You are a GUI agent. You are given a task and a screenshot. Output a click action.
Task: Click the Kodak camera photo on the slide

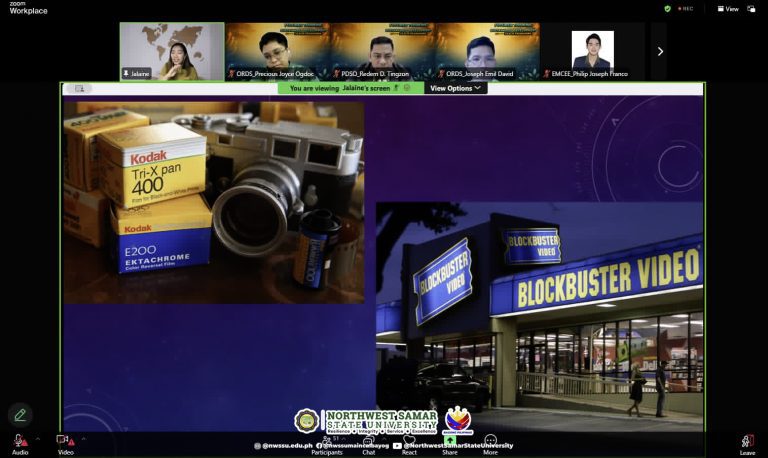point(214,202)
